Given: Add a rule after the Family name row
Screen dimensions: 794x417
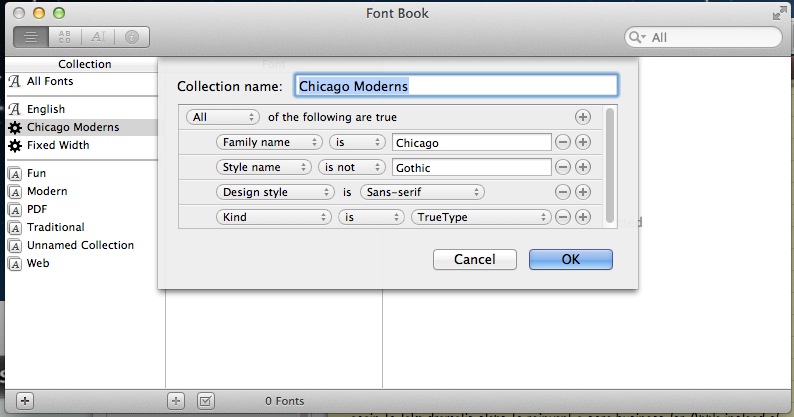Looking at the screenshot, I should tap(583, 142).
